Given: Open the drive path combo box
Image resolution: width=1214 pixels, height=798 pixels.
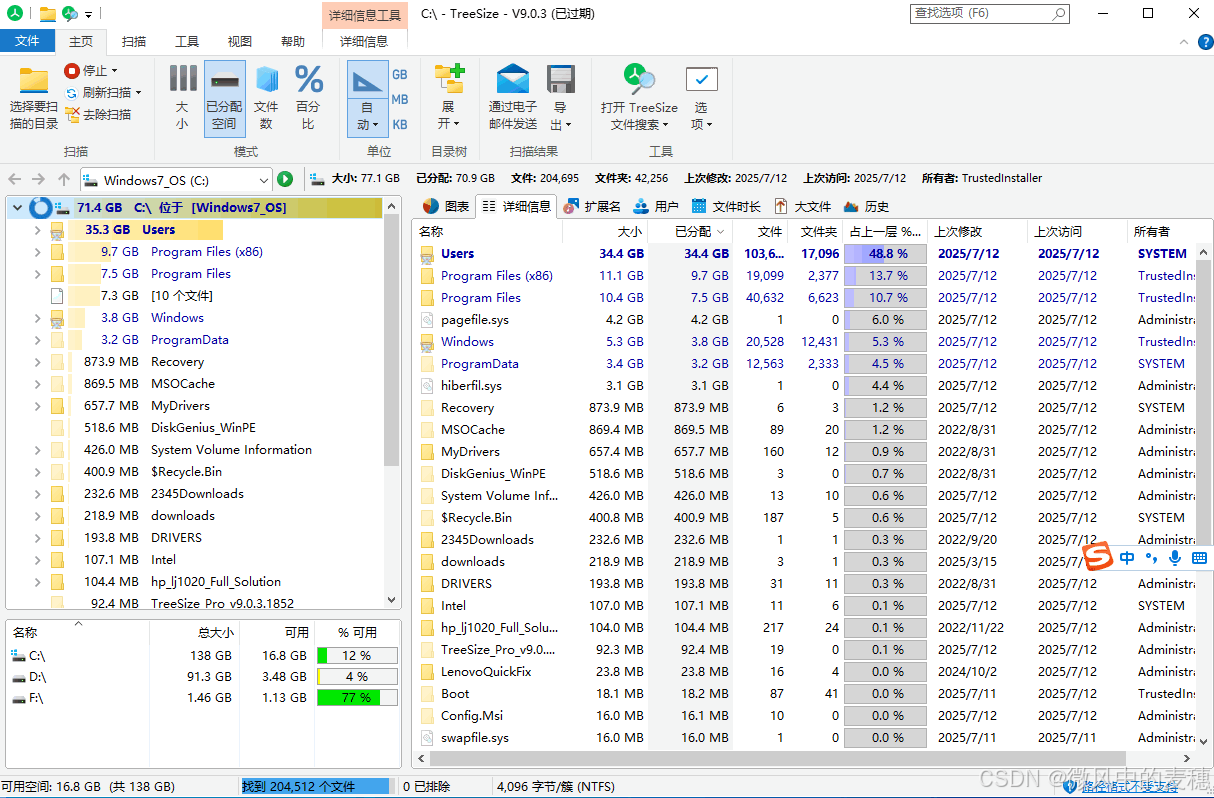Looking at the screenshot, I should point(175,180).
